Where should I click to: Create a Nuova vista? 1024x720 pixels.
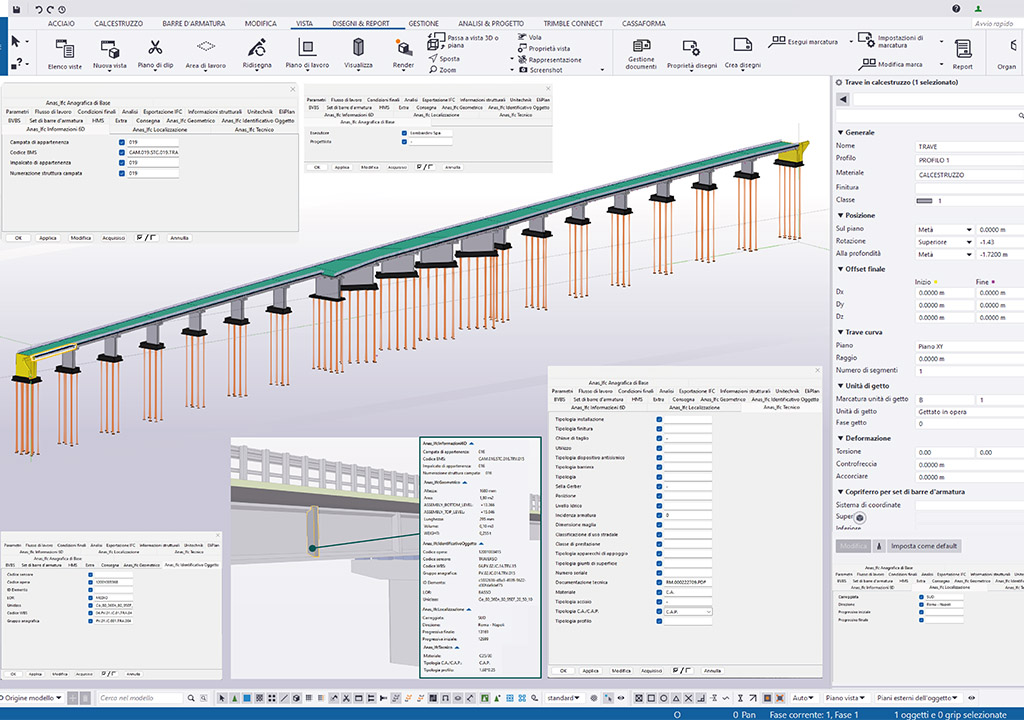pos(110,51)
